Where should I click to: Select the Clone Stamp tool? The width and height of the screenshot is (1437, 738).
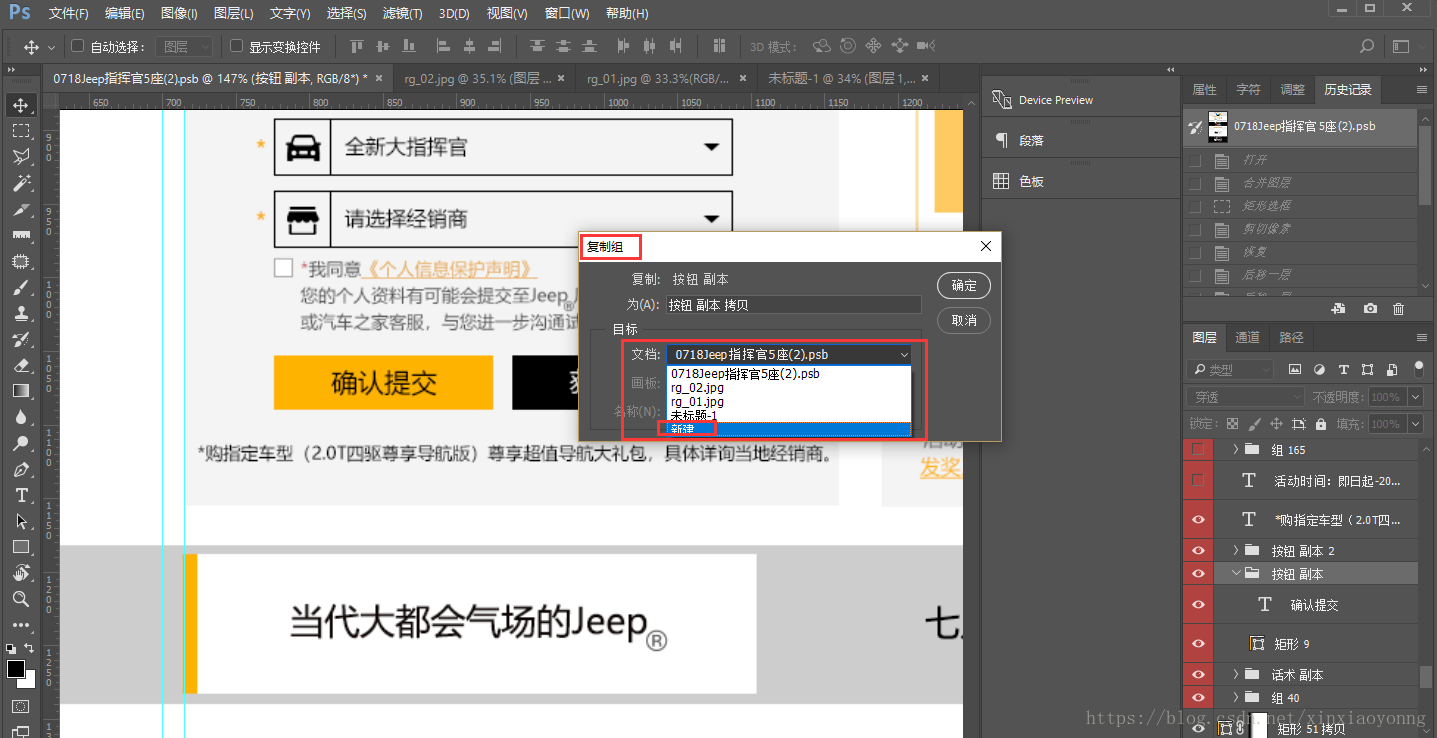point(21,313)
